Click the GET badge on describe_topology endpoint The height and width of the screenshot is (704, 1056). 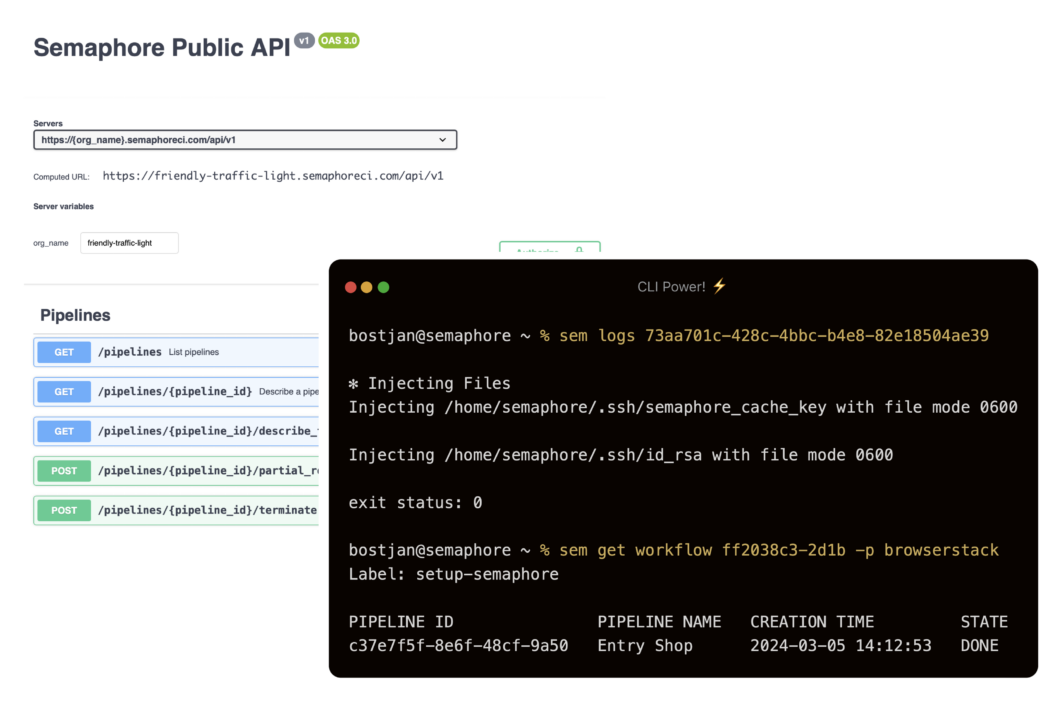click(x=63, y=431)
